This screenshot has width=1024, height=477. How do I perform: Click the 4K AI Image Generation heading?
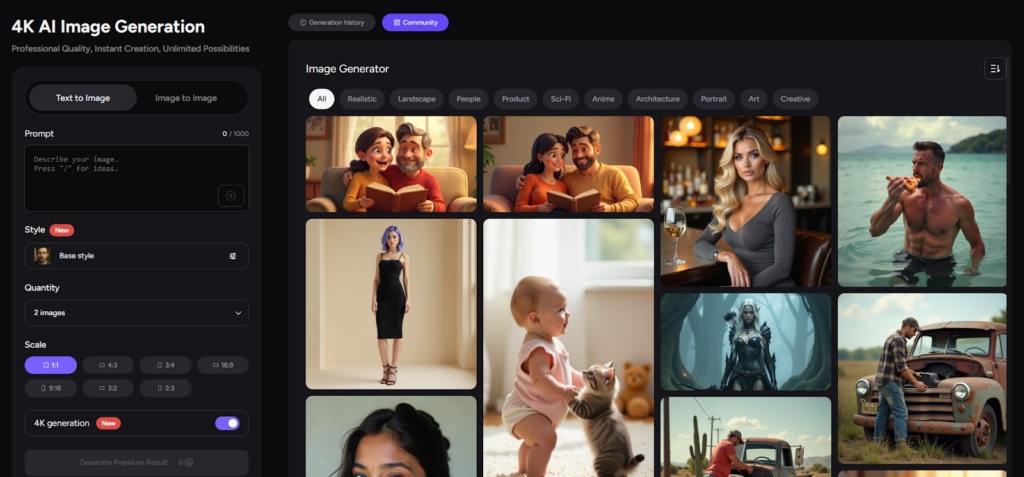108,27
